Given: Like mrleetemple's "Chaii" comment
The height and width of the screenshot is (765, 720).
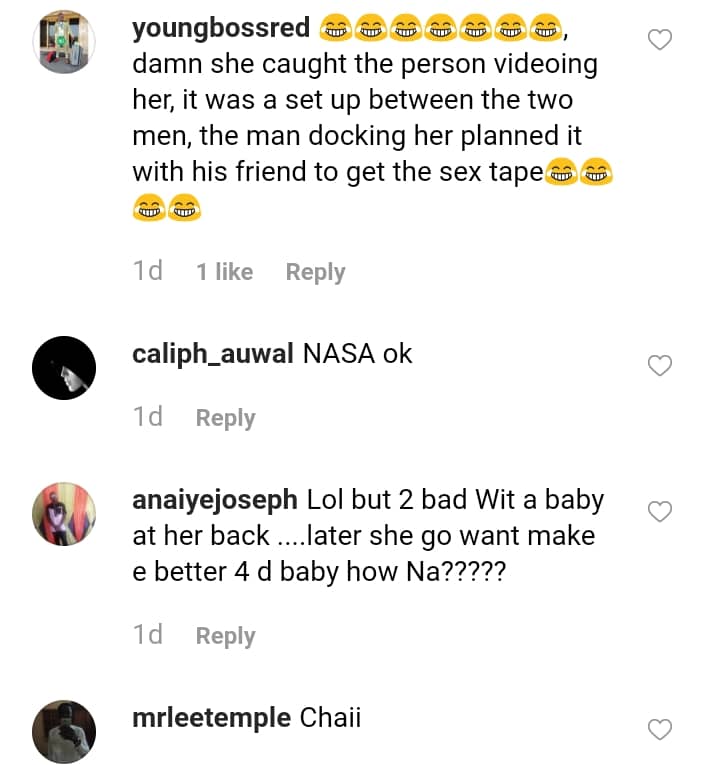Looking at the screenshot, I should click(x=660, y=730).
